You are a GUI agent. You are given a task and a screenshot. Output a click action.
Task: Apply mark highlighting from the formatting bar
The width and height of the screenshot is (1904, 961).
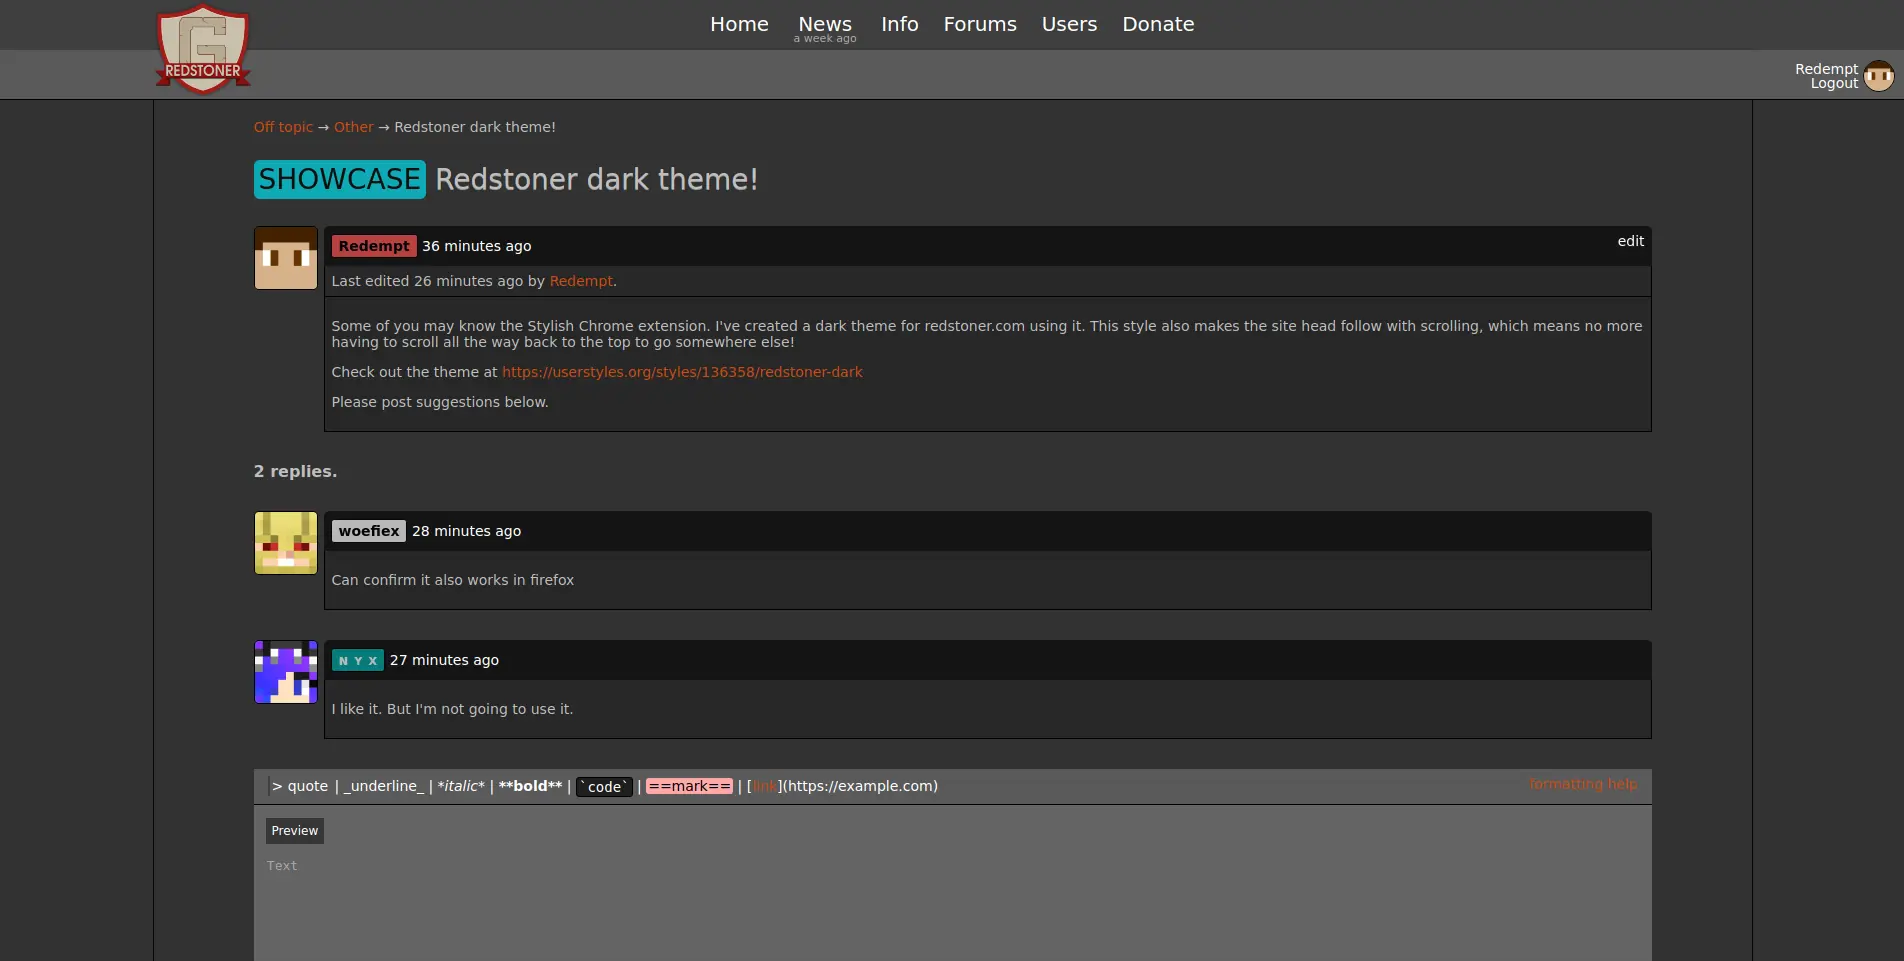(x=689, y=786)
